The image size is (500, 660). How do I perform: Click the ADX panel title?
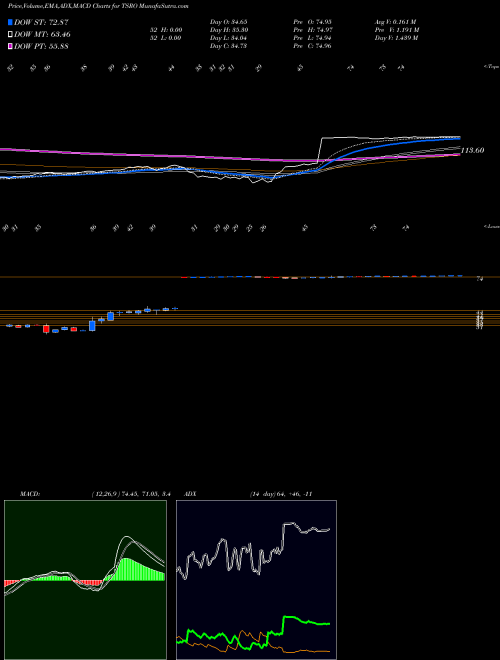[x=191, y=494]
